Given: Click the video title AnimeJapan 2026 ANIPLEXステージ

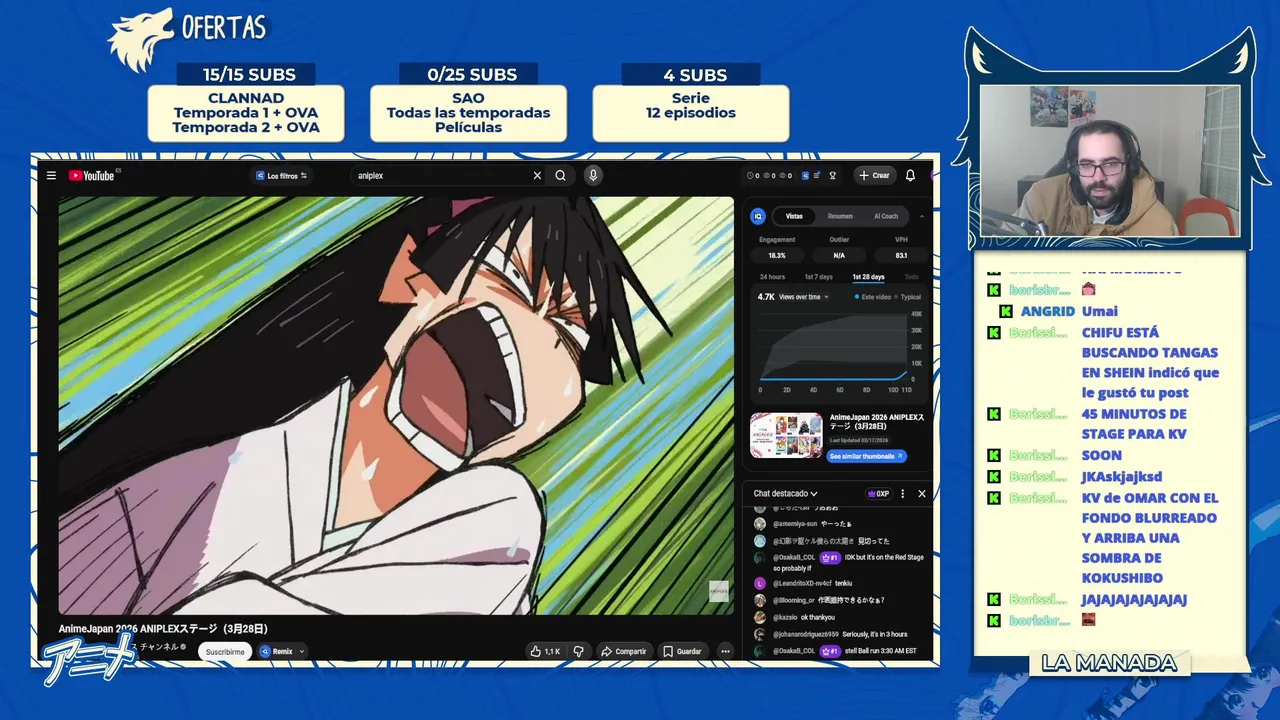Looking at the screenshot, I should click(163, 629).
